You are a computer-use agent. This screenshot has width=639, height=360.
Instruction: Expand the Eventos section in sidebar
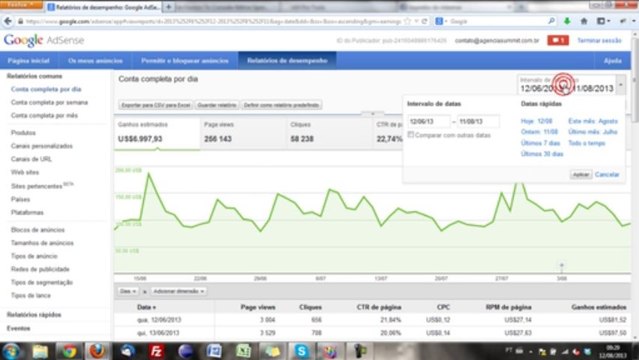(x=18, y=328)
